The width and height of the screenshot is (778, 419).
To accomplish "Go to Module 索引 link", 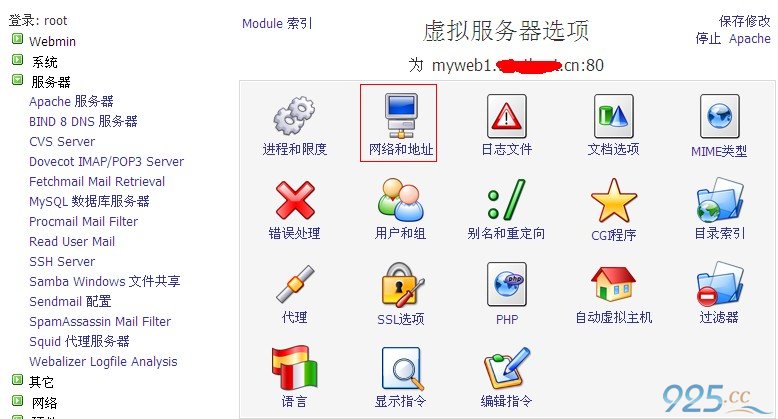I will (277, 23).
